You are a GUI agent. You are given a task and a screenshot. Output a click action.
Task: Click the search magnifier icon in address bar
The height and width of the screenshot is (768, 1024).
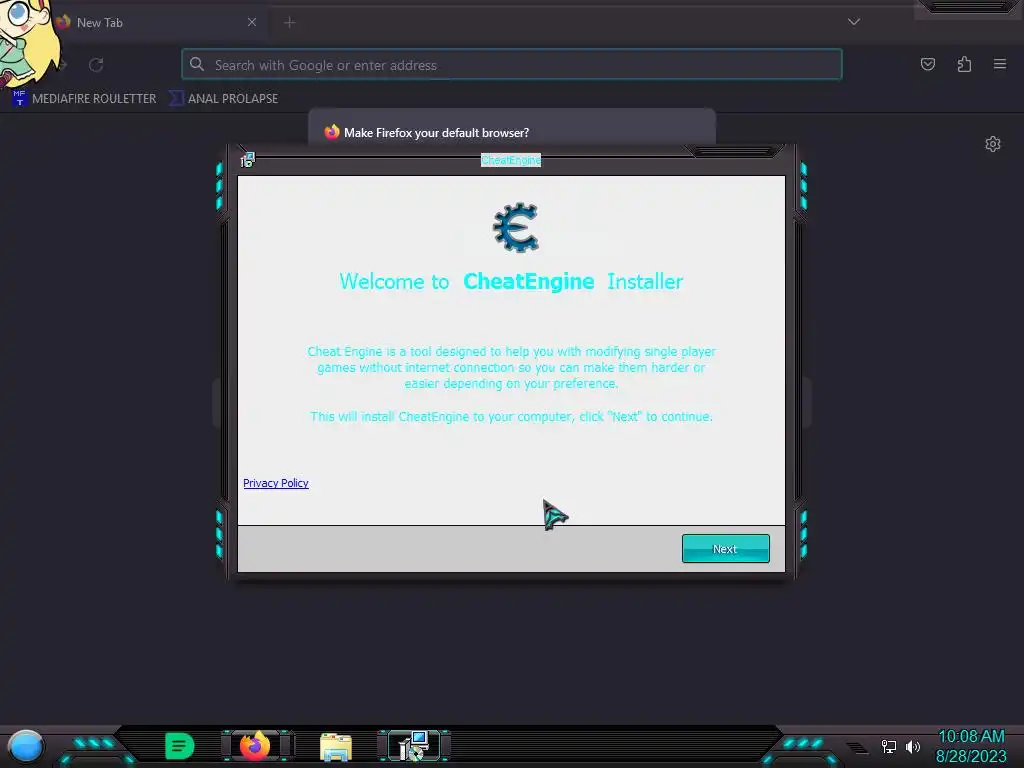pos(197,64)
